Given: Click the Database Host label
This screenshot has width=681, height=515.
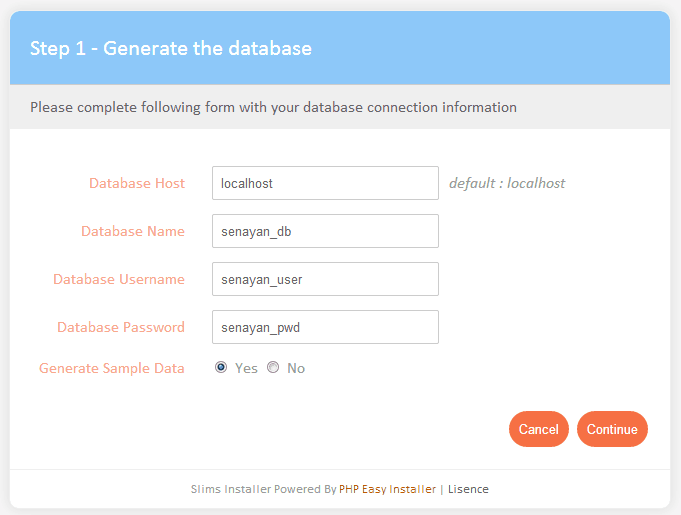Looking at the screenshot, I should click(x=136, y=183).
